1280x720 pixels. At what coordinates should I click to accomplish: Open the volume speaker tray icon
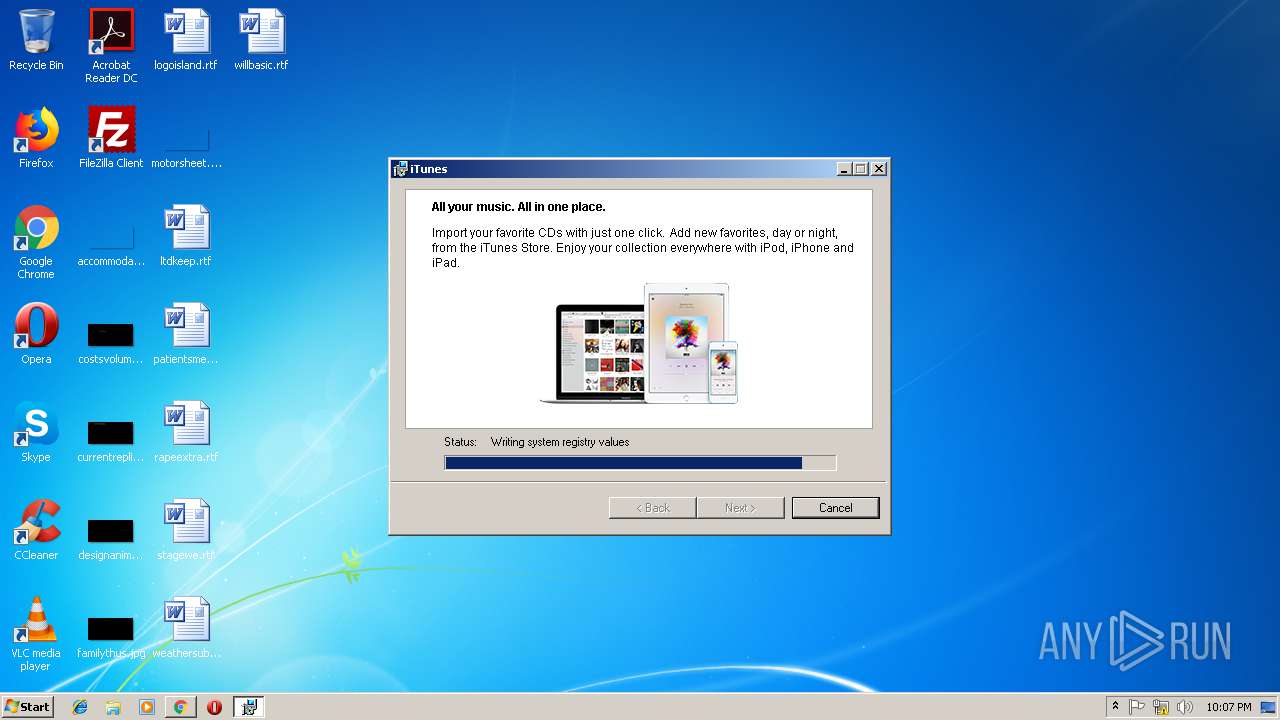1185,707
